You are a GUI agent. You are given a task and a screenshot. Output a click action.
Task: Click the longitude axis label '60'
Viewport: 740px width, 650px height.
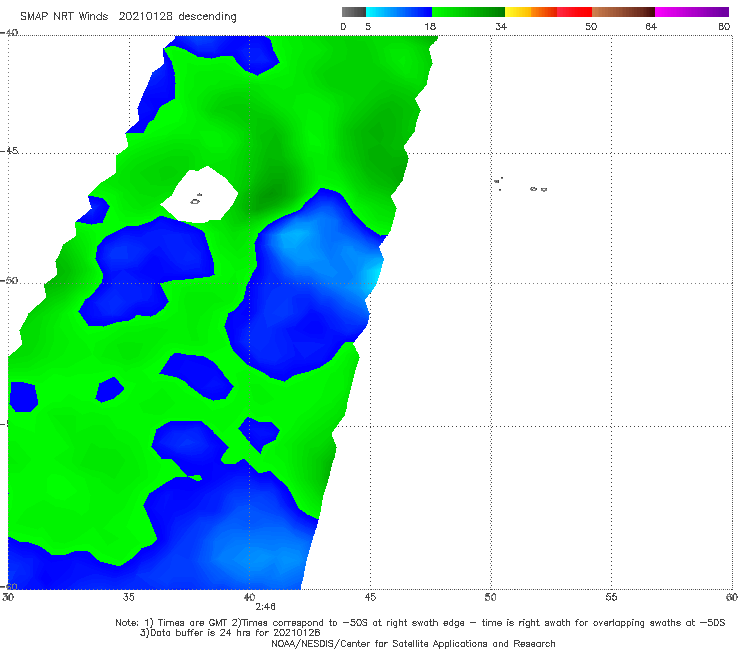(x=732, y=598)
